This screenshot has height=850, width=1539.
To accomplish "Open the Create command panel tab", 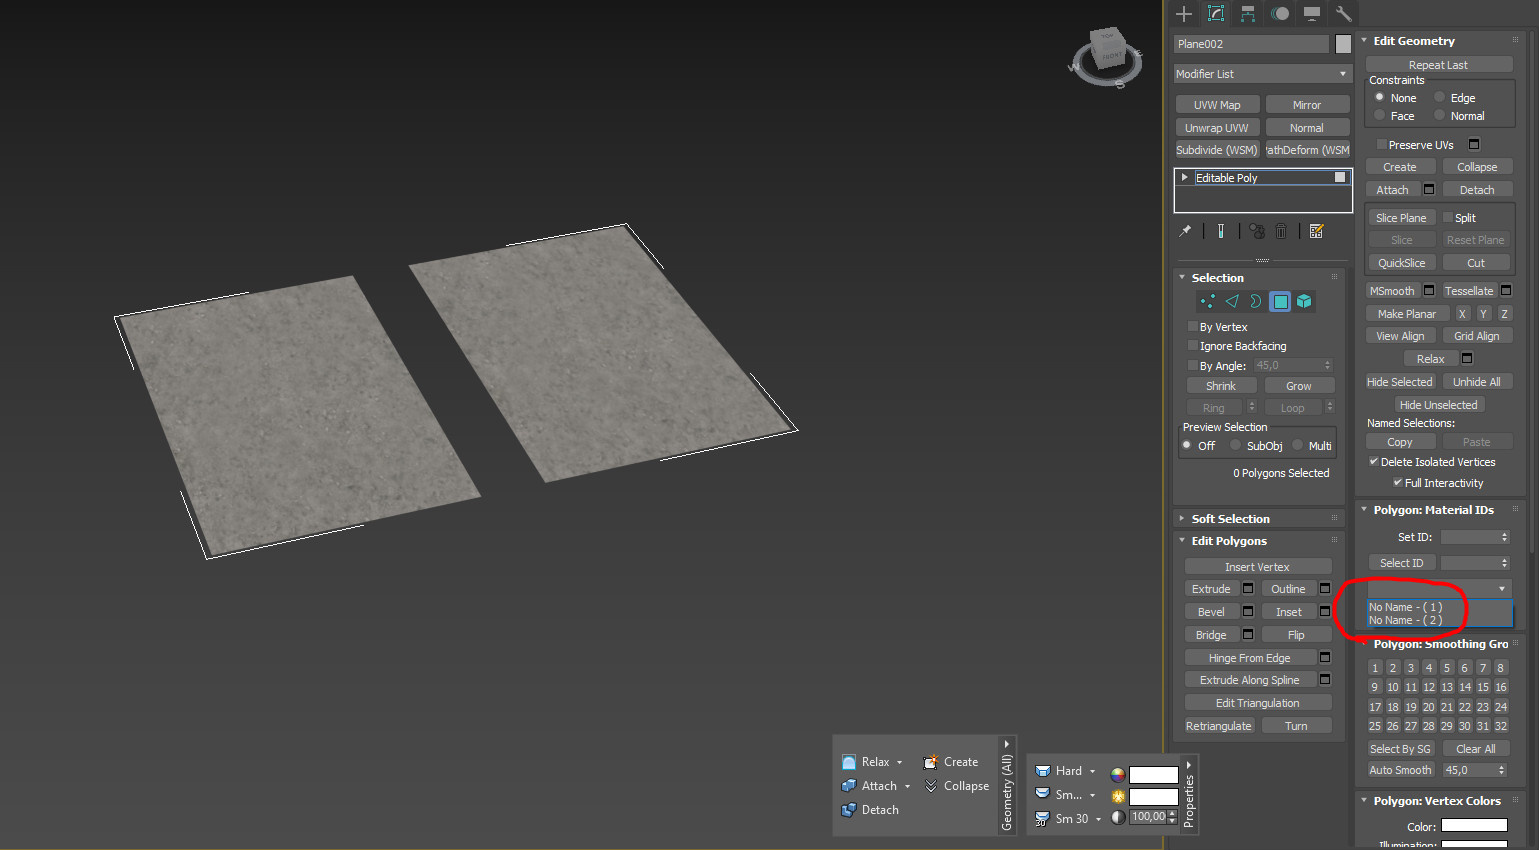I will coord(1184,13).
